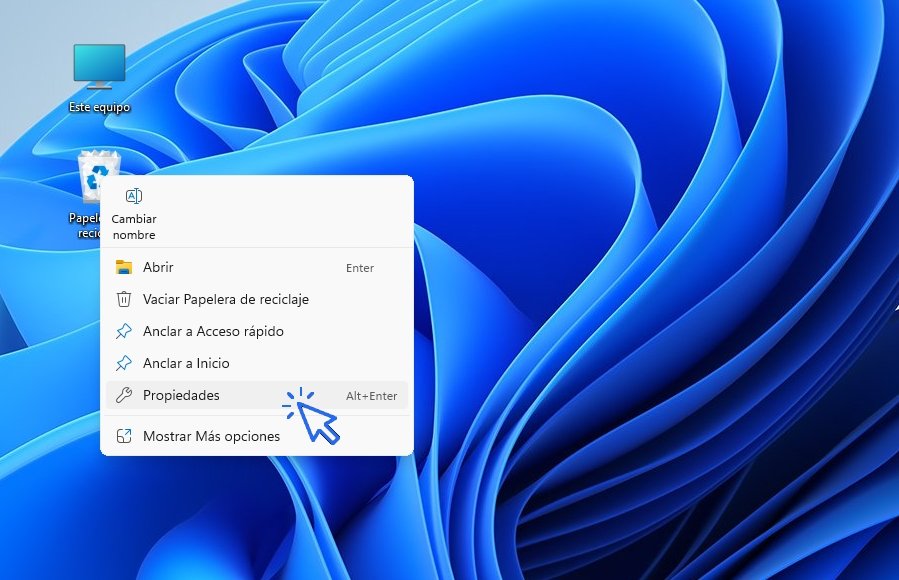
Task: Click the pin icon beside Anclar a Inicio
Action: (x=124, y=363)
